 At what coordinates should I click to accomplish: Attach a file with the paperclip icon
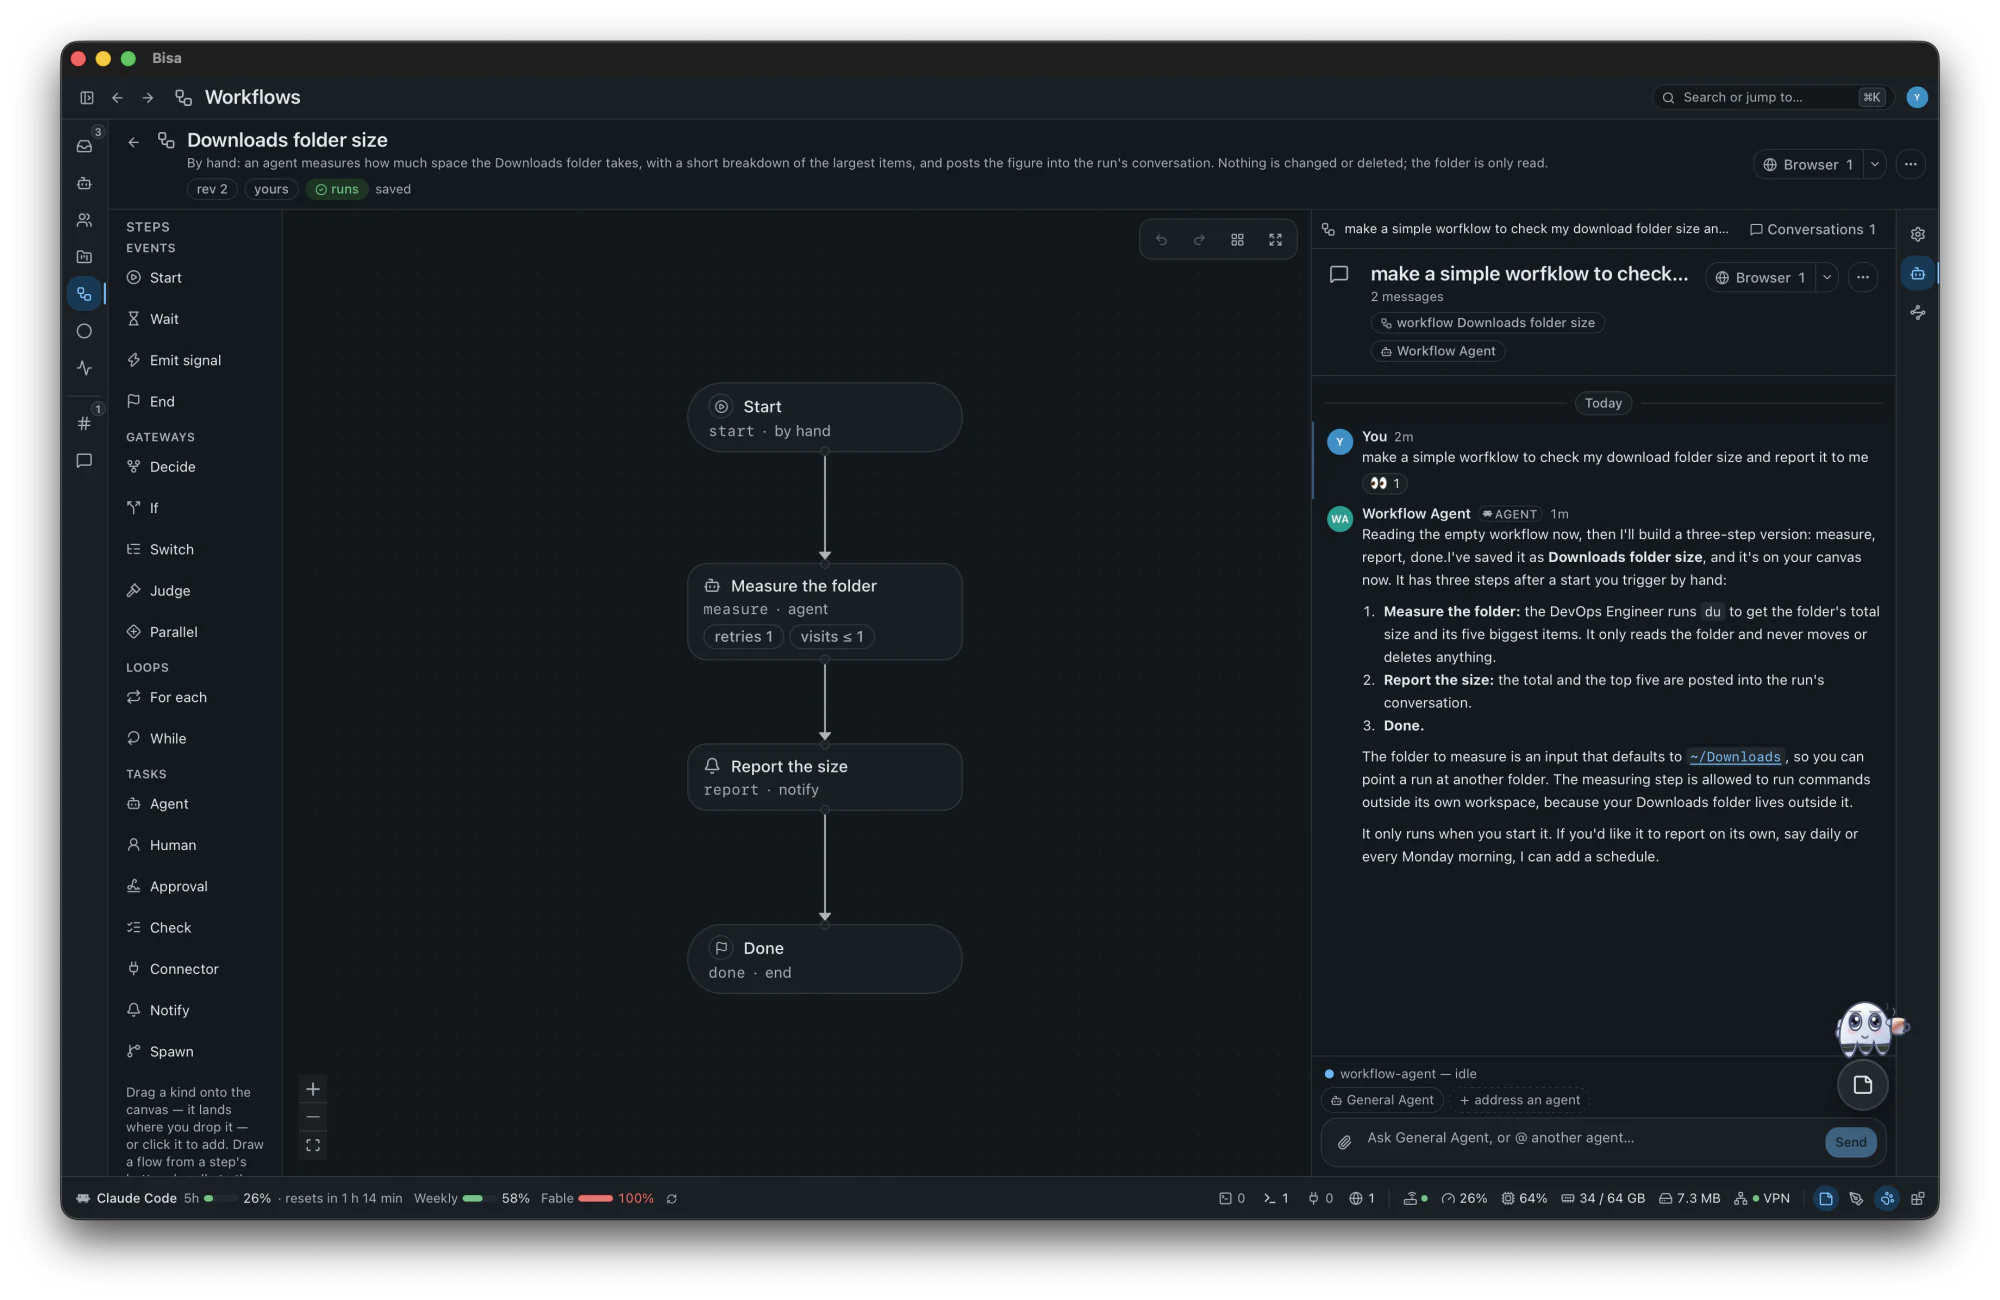click(x=1345, y=1142)
